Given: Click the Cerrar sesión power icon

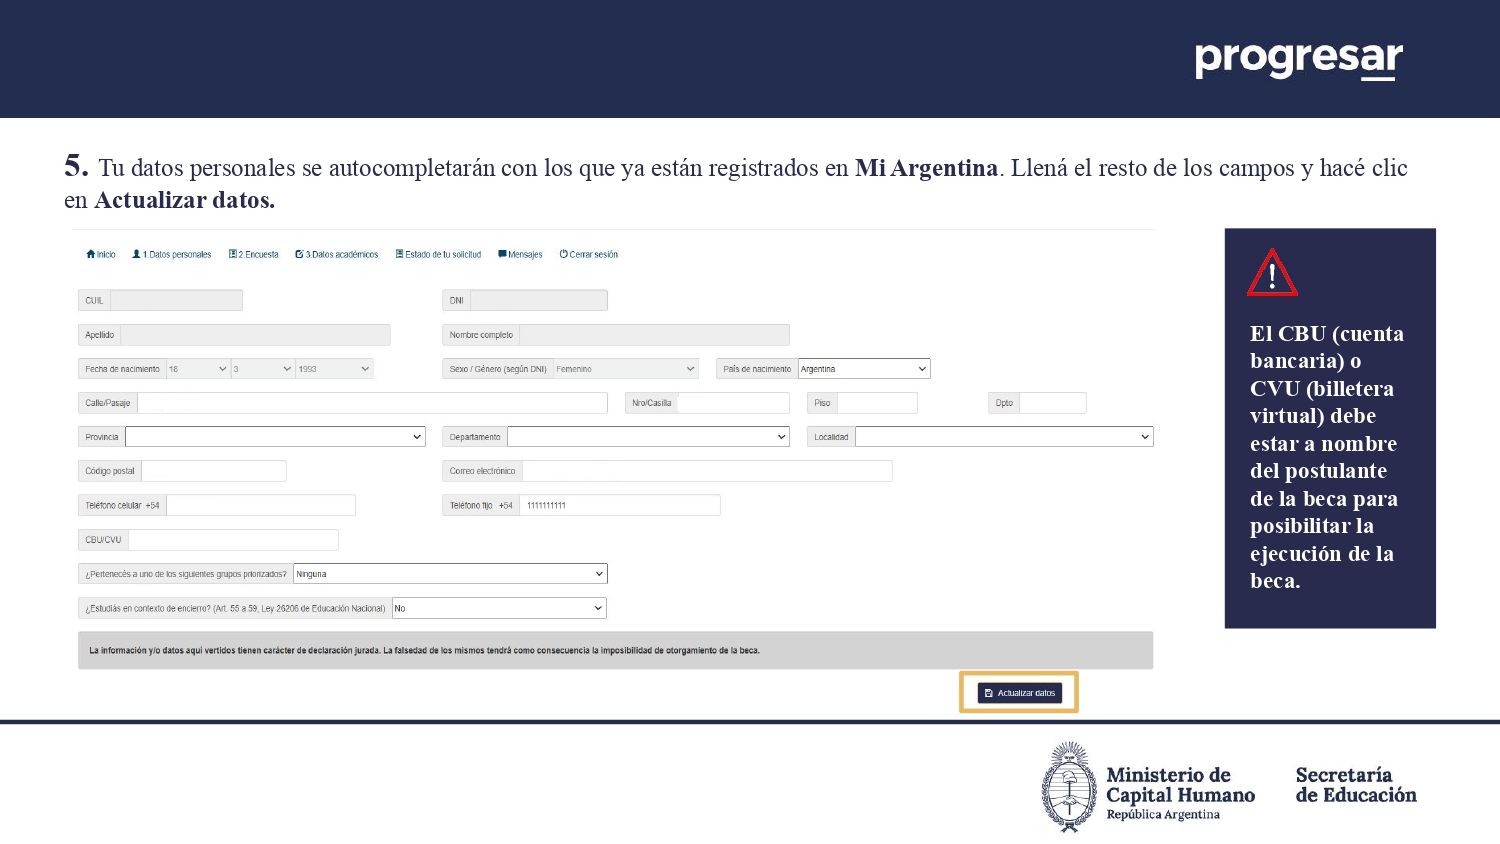Looking at the screenshot, I should [564, 254].
